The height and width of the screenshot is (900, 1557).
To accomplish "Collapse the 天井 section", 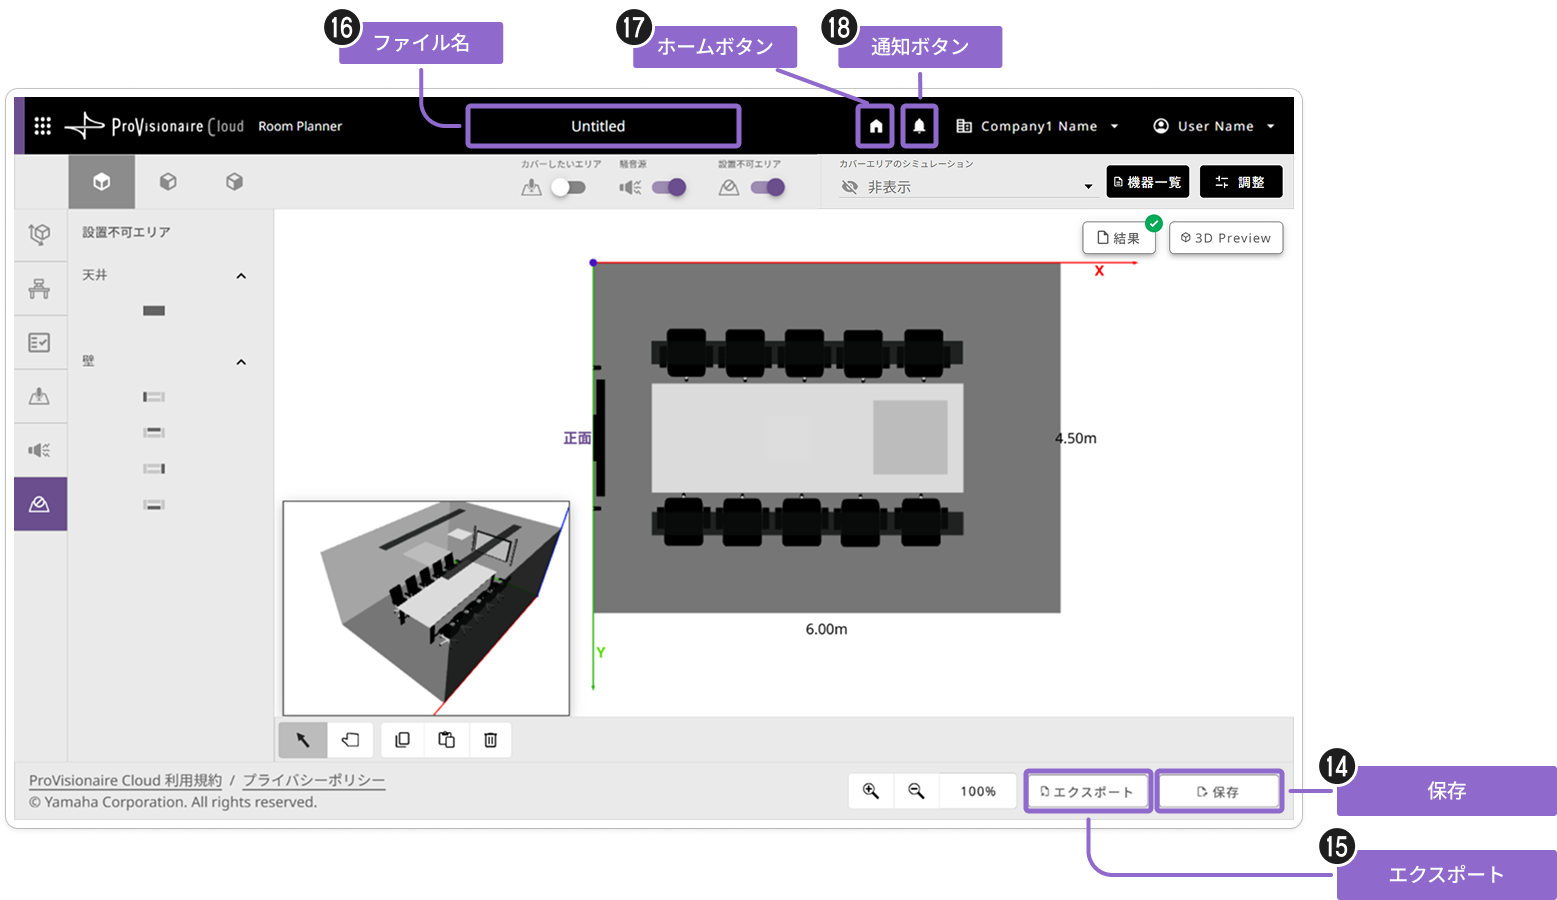I will point(241,276).
